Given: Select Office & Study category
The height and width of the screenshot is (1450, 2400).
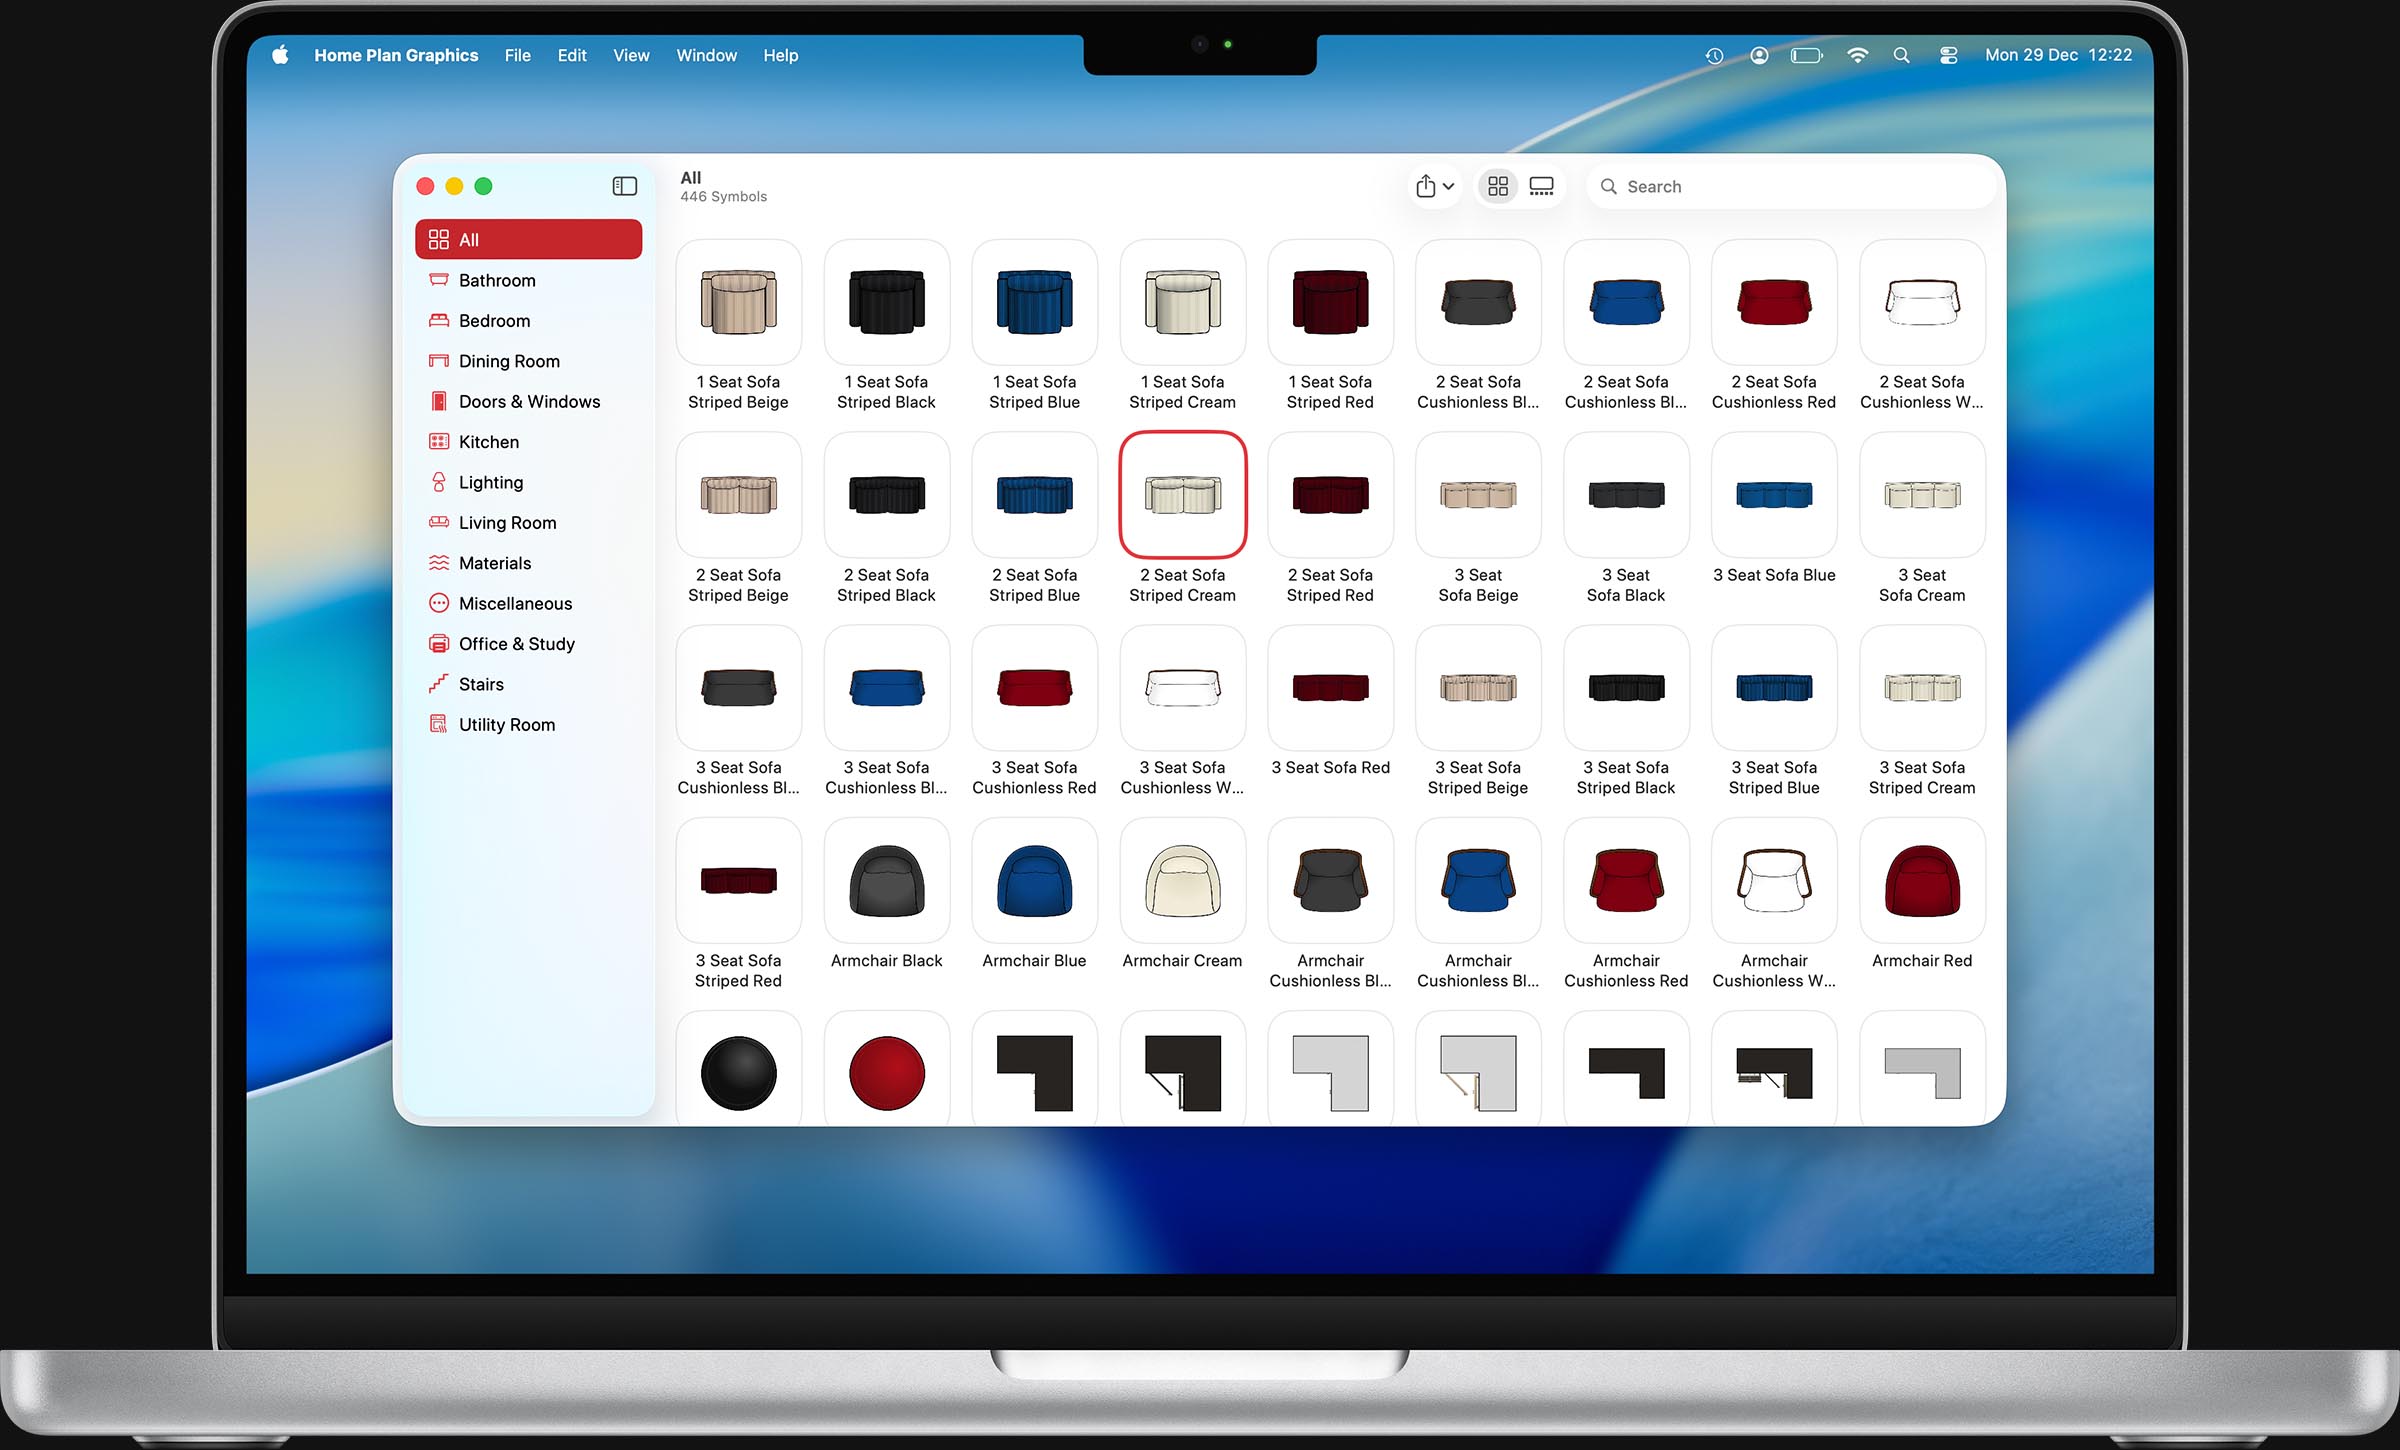Looking at the screenshot, I should (516, 644).
